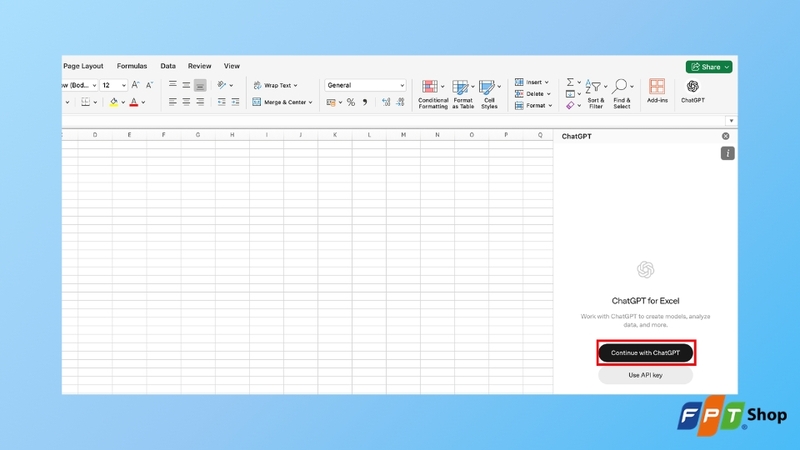Open the Review tab

[199, 66]
